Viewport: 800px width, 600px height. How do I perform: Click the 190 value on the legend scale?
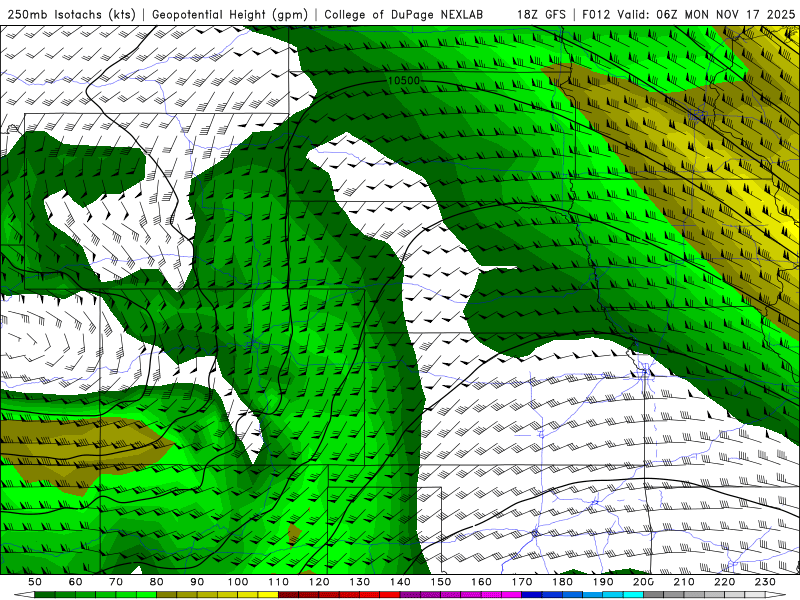603,582
